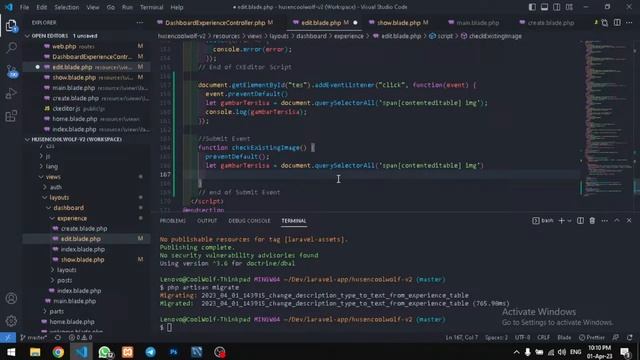This screenshot has height=360, width=640.
Task: Switch to the Output panel tab
Action: [207, 221]
